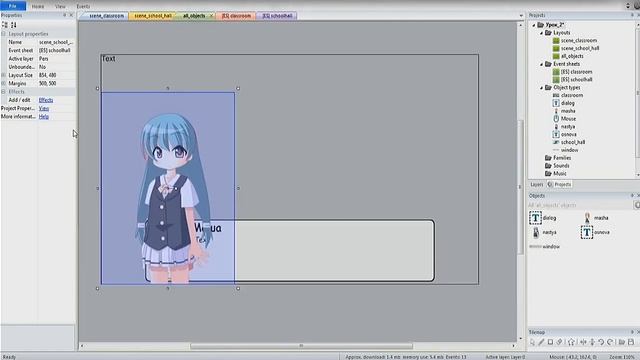Collapse the Object types folder
The width and height of the screenshot is (640, 360).
click(x=542, y=87)
